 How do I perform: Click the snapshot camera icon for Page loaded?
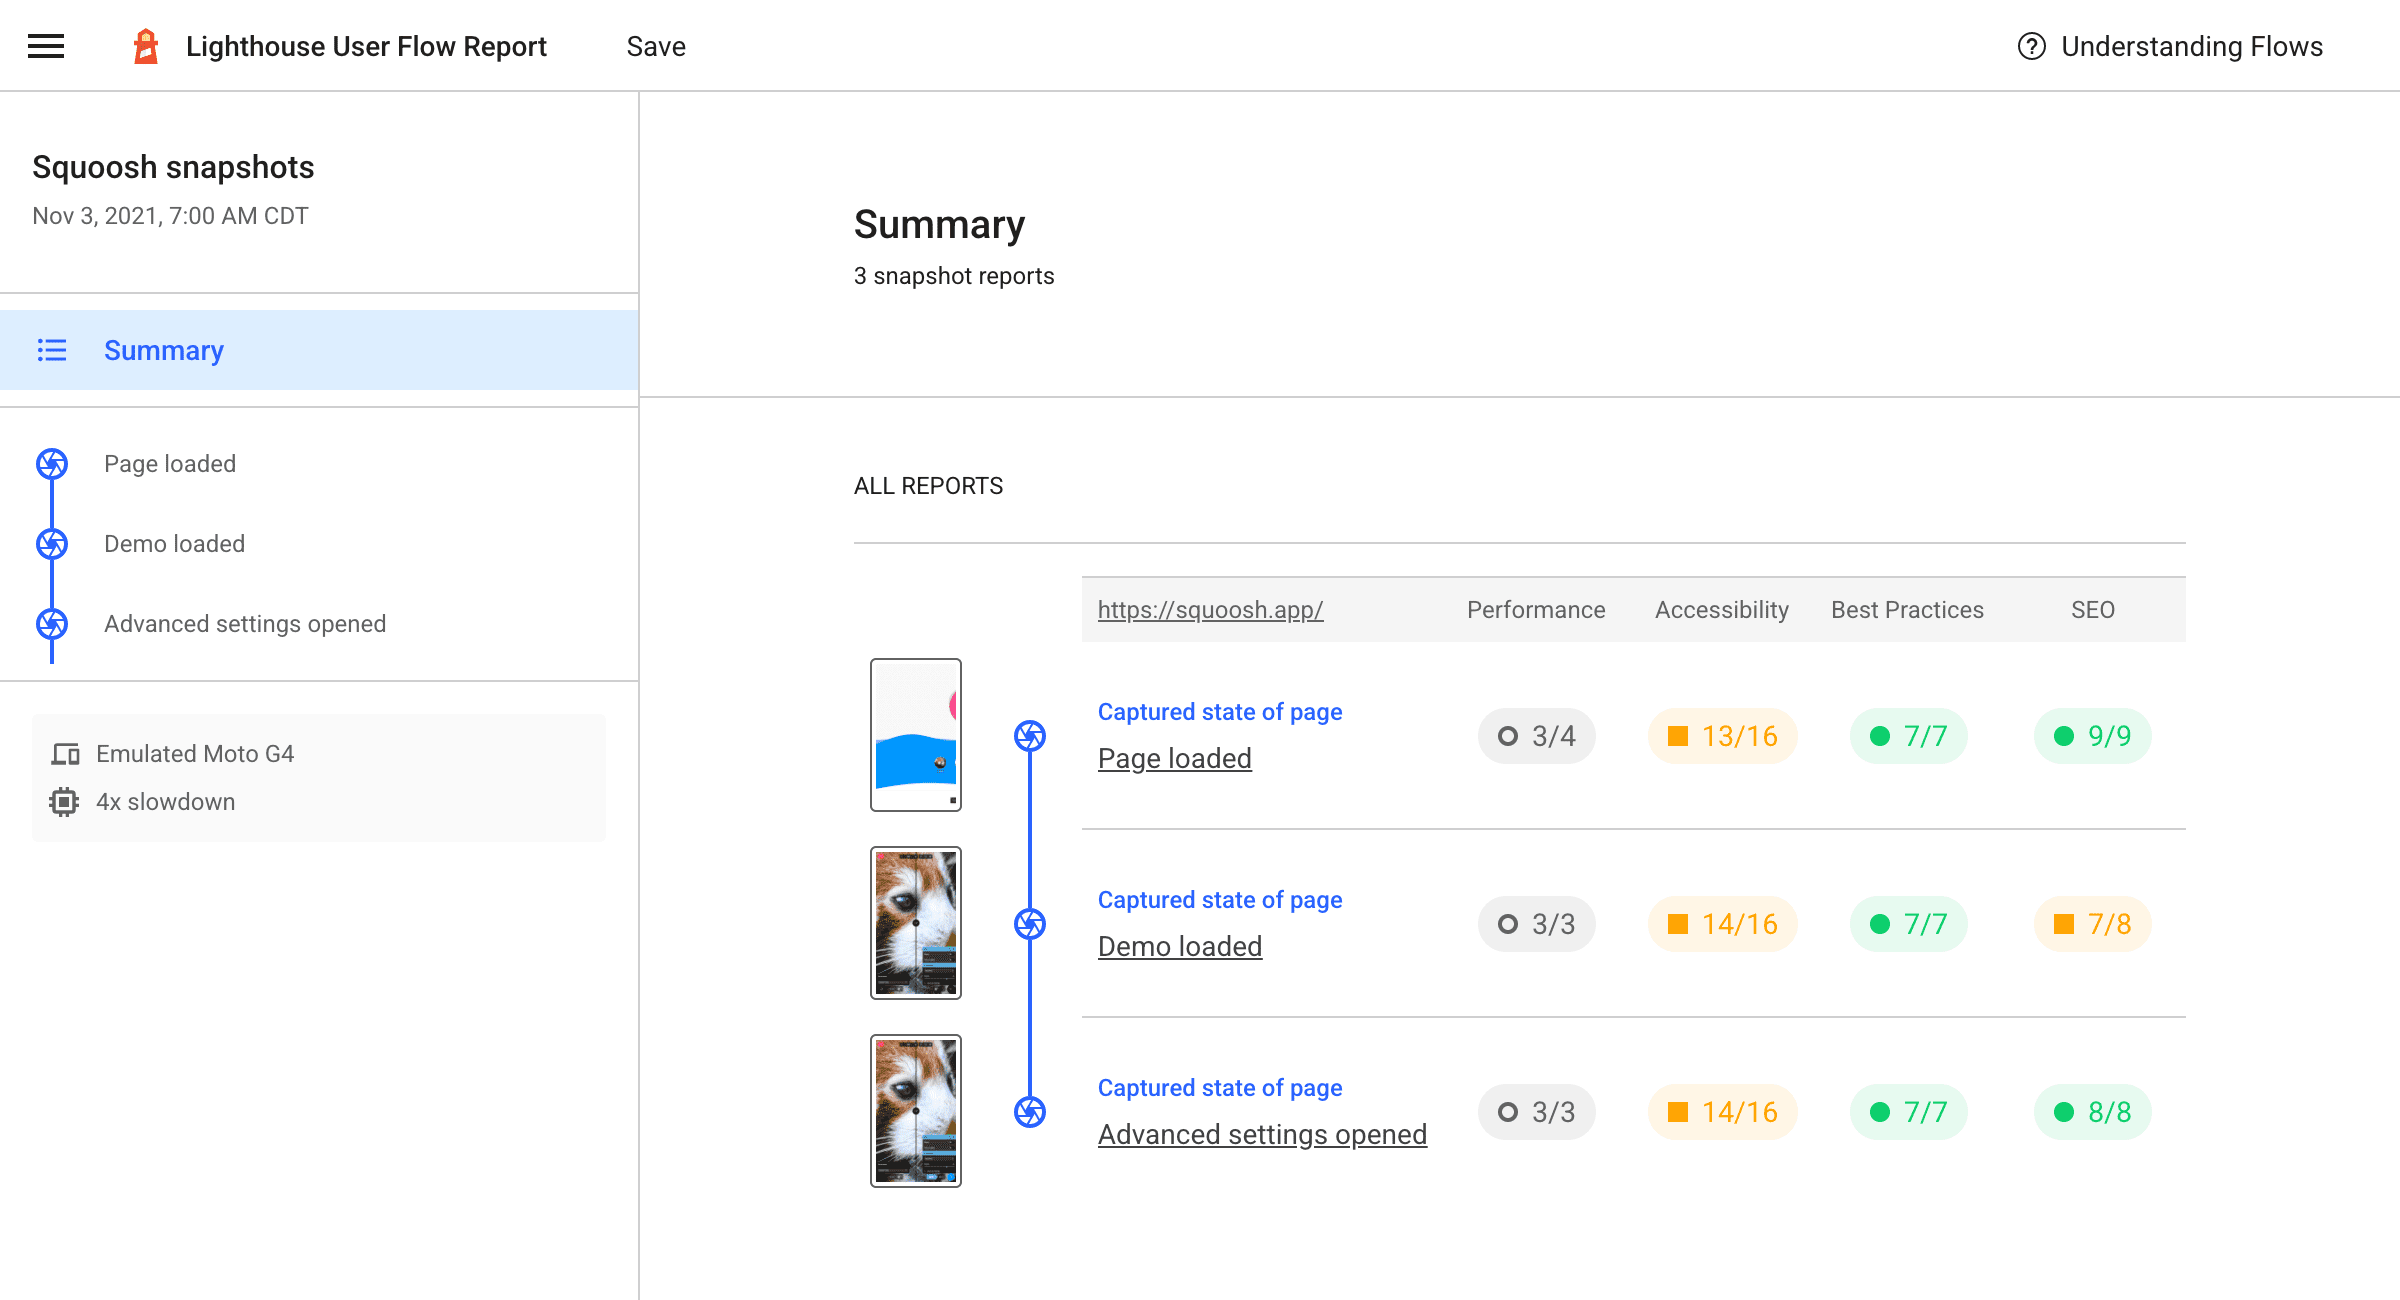(1030, 735)
